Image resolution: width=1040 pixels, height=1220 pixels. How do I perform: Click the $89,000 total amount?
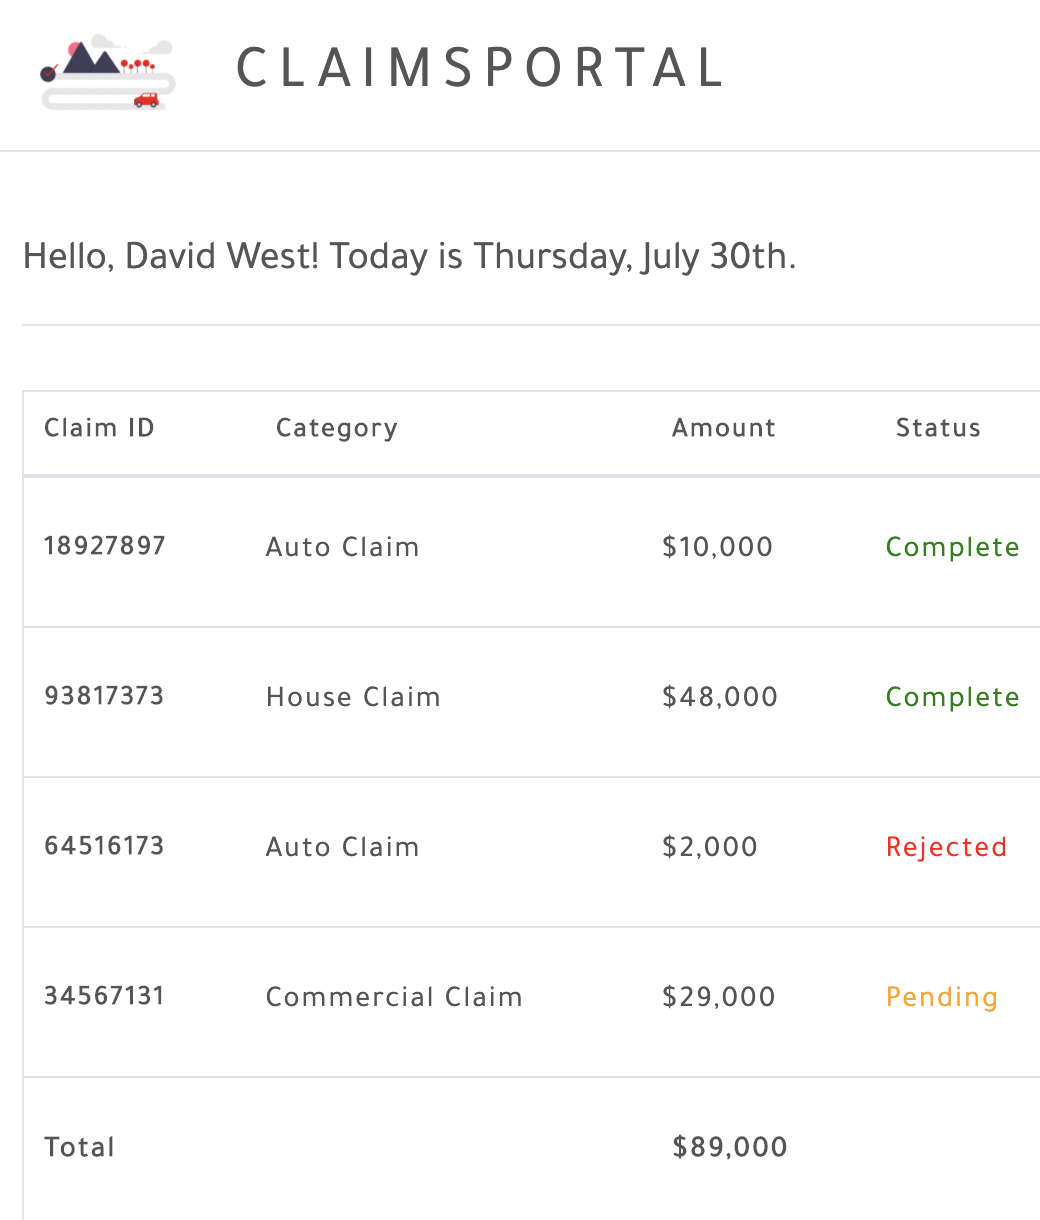click(x=730, y=1147)
